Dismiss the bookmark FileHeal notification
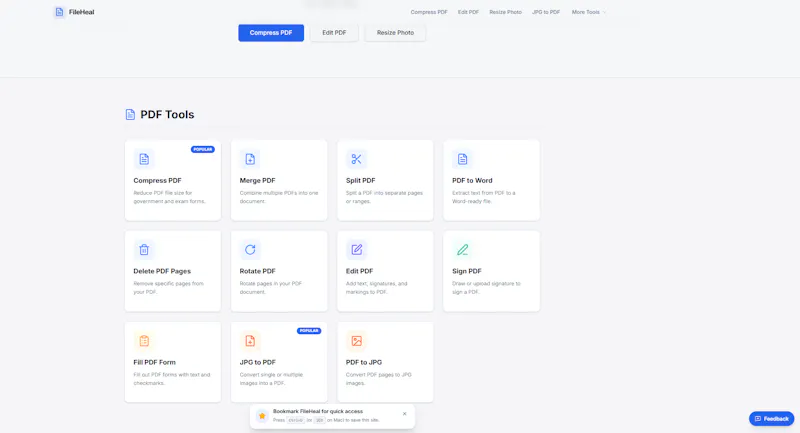The image size is (800, 433). tap(405, 414)
